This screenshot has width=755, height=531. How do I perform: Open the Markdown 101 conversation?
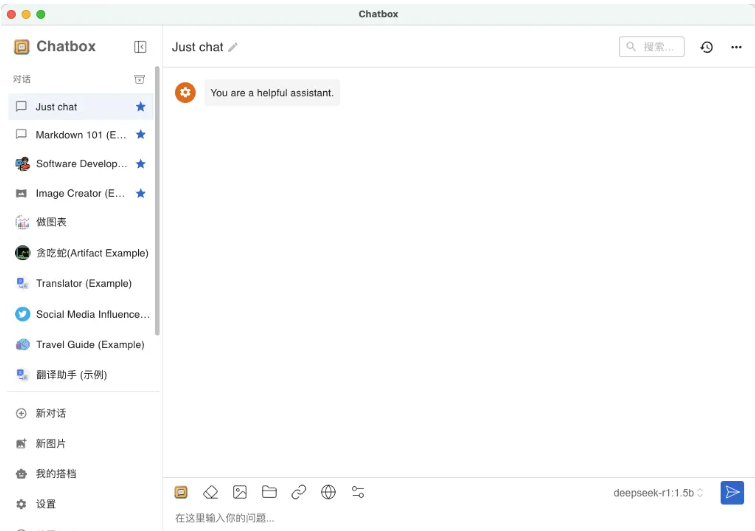pyautogui.click(x=81, y=135)
